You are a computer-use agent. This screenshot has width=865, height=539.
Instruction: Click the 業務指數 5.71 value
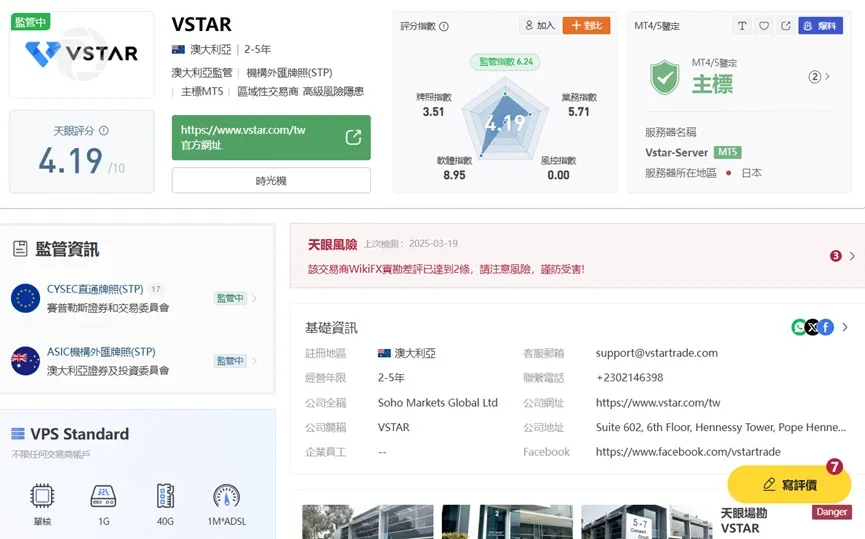click(x=579, y=111)
